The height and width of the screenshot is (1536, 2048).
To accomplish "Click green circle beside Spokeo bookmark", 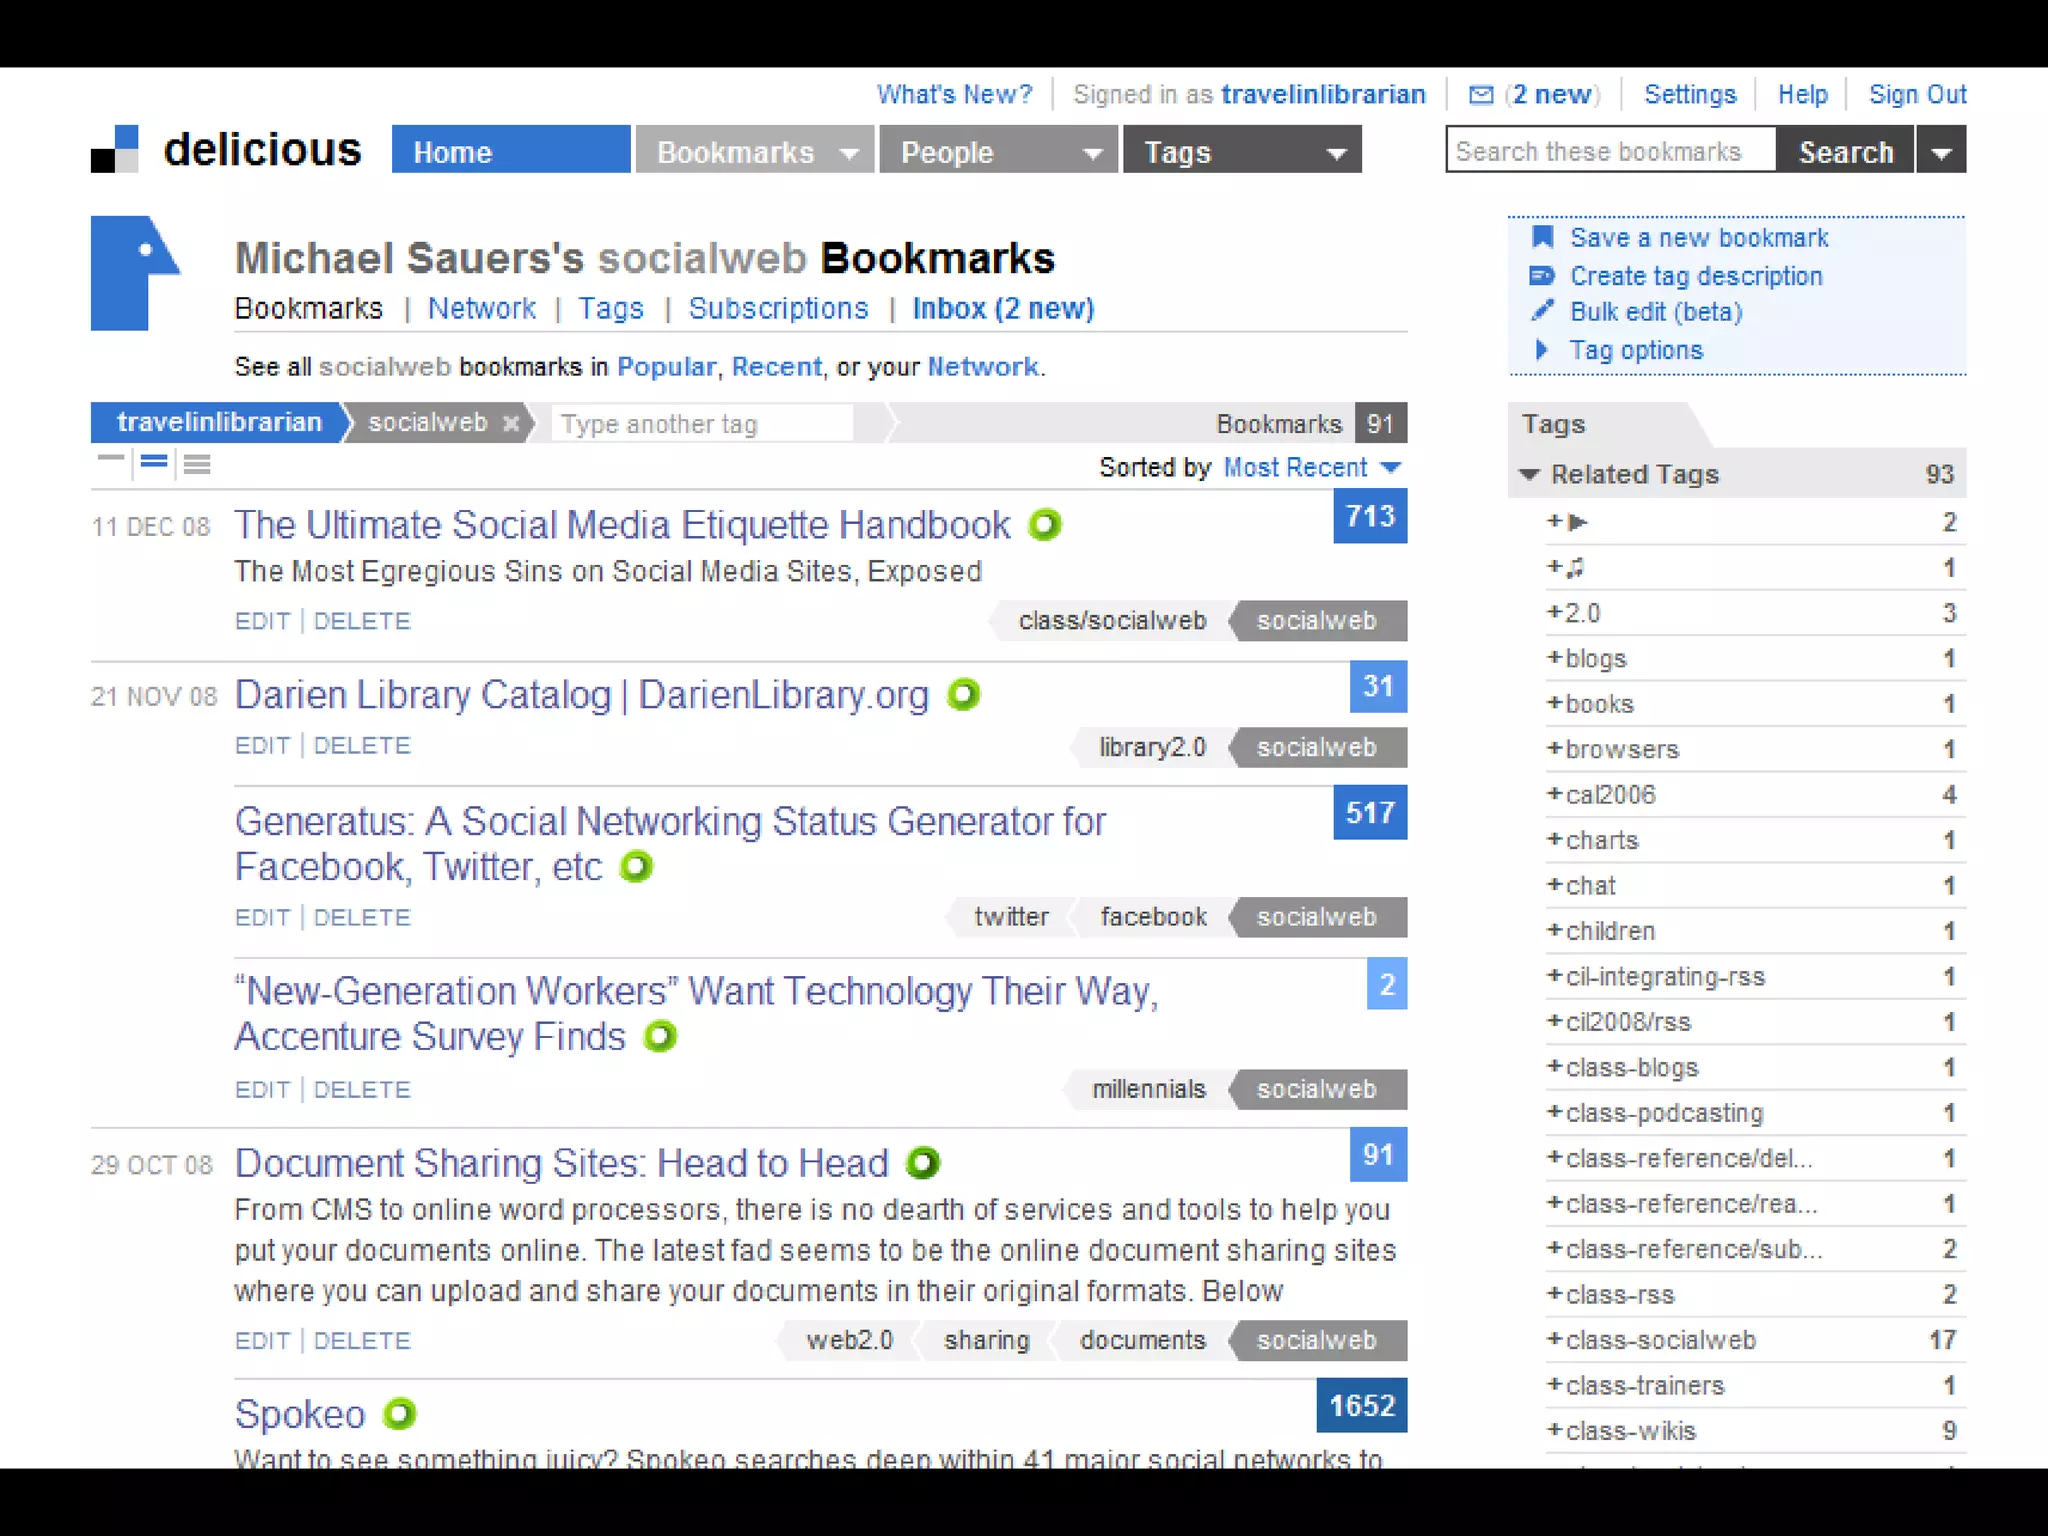I will tap(399, 1414).
